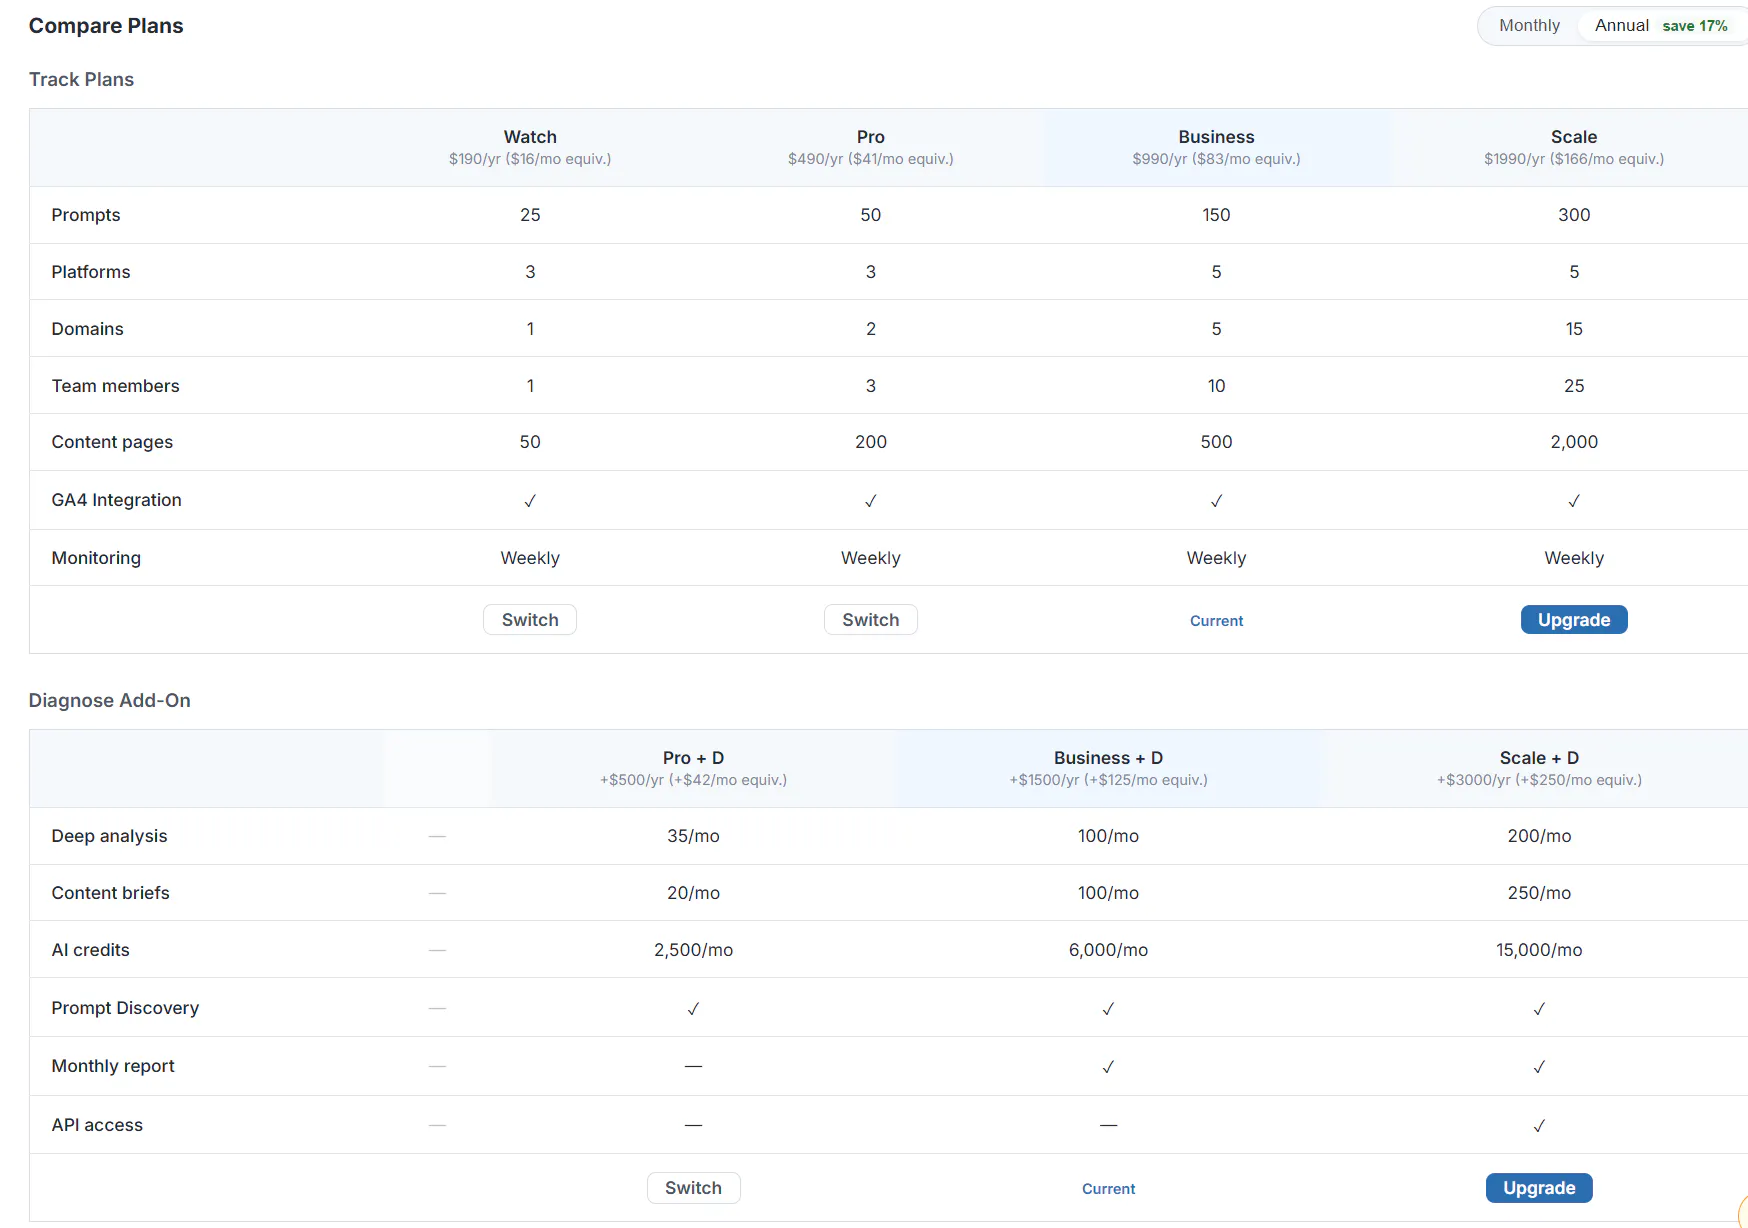Click the Platforms row label
Viewport: 1748px width, 1228px height.
point(91,272)
